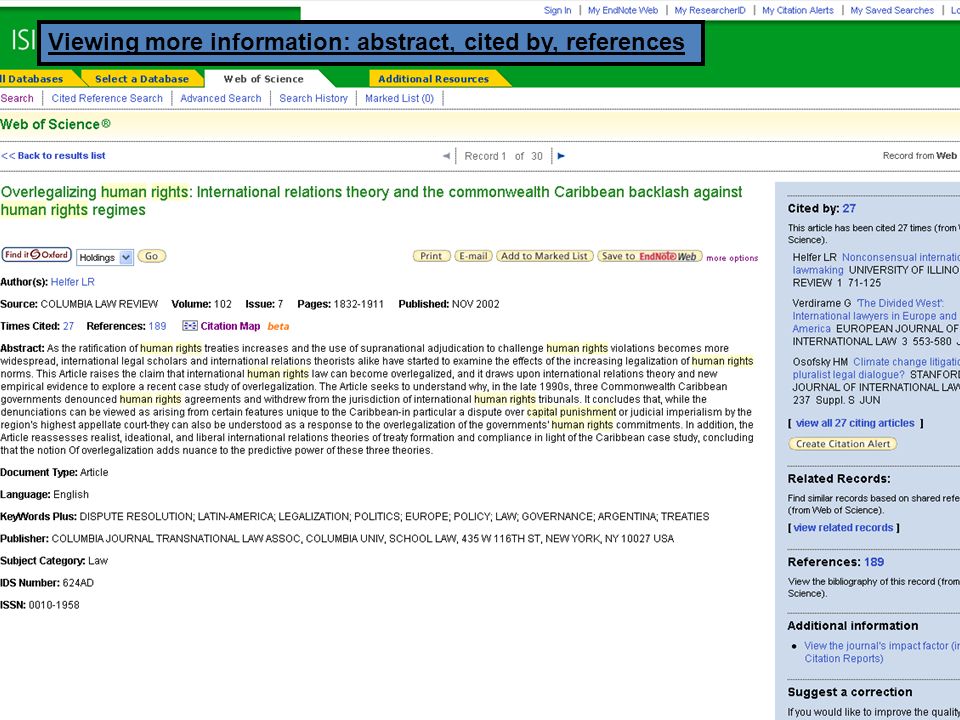Save record to EndNote Web
The width and height of the screenshot is (960, 720).
pyautogui.click(x=650, y=256)
